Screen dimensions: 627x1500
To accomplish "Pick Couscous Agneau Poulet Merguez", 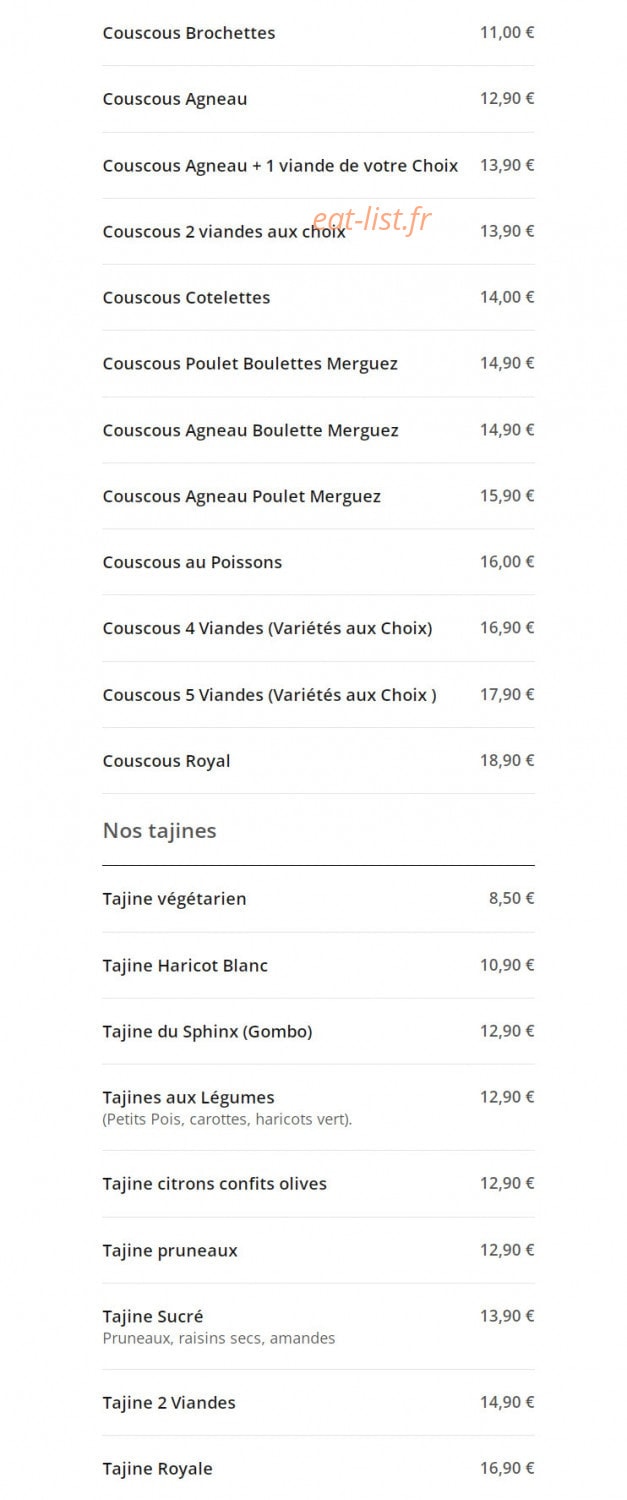I will pos(318,496).
